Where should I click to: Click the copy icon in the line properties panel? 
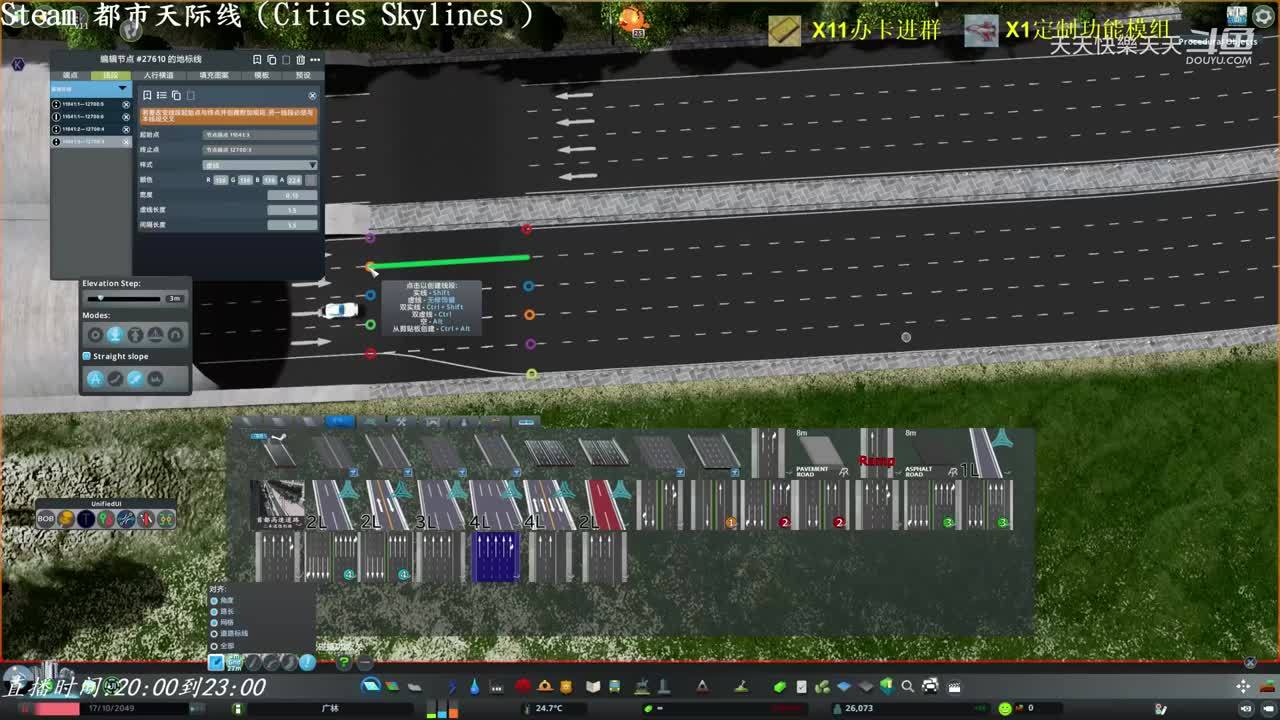(x=176, y=95)
